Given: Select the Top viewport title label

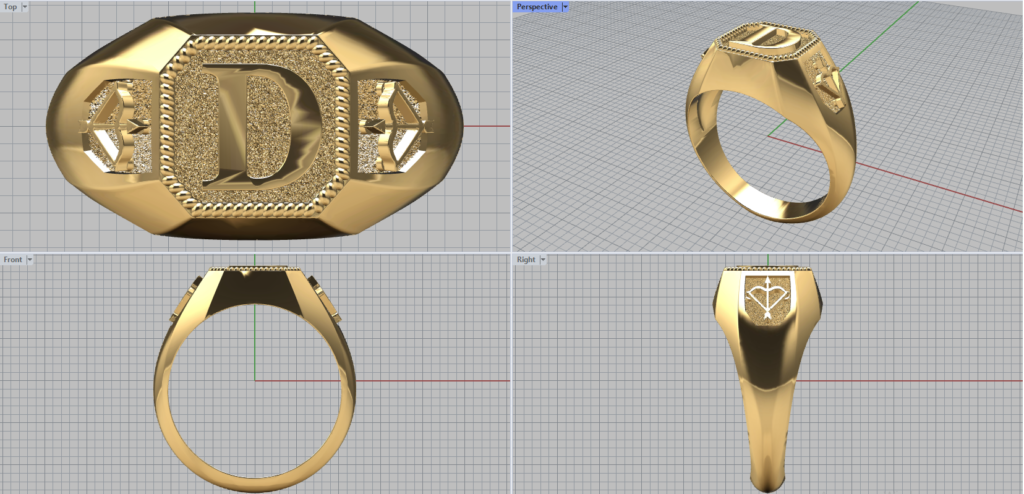Looking at the screenshot, I should point(10,7).
